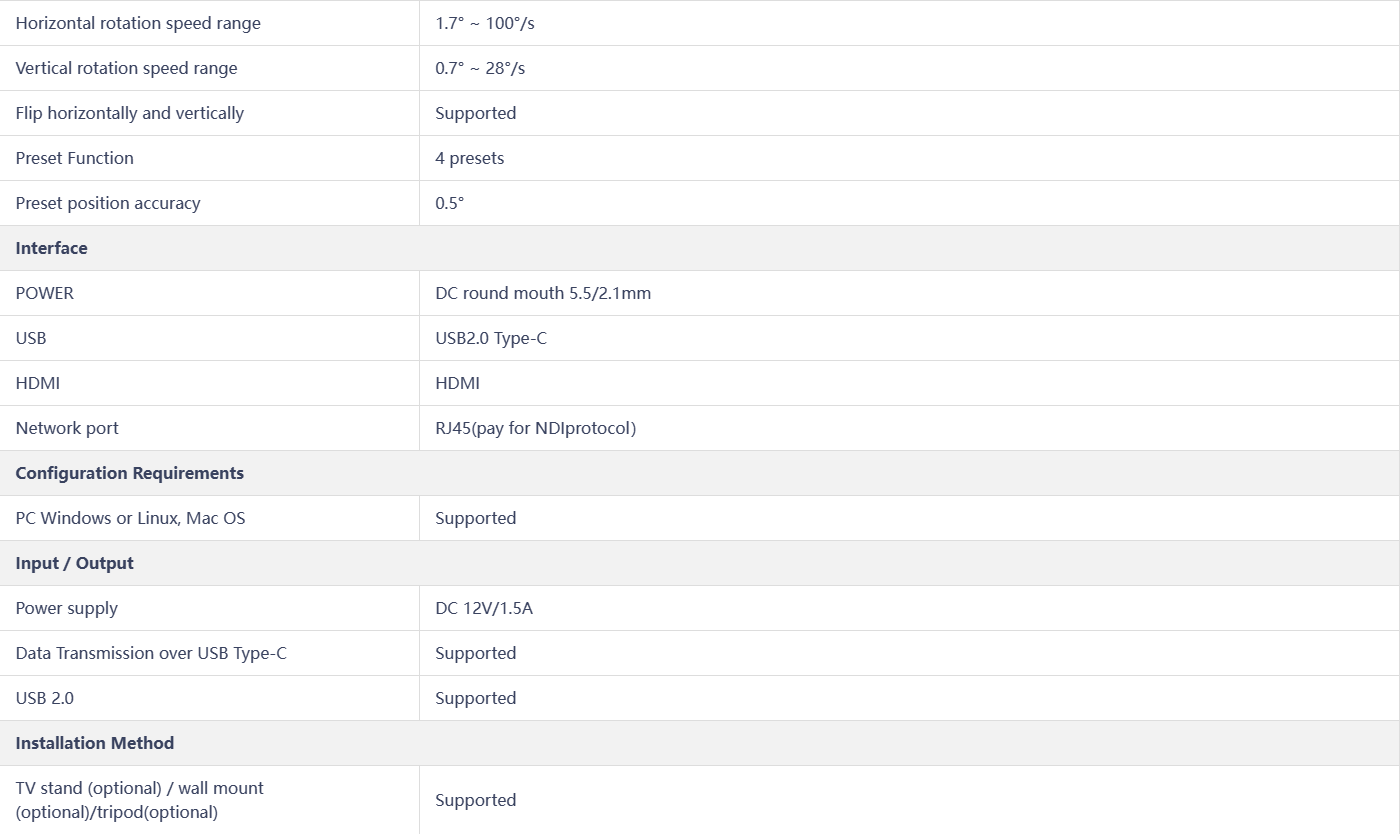Select the RJ45(pay for NDIprotocol) value
The height and width of the screenshot is (834, 1400).
536,428
